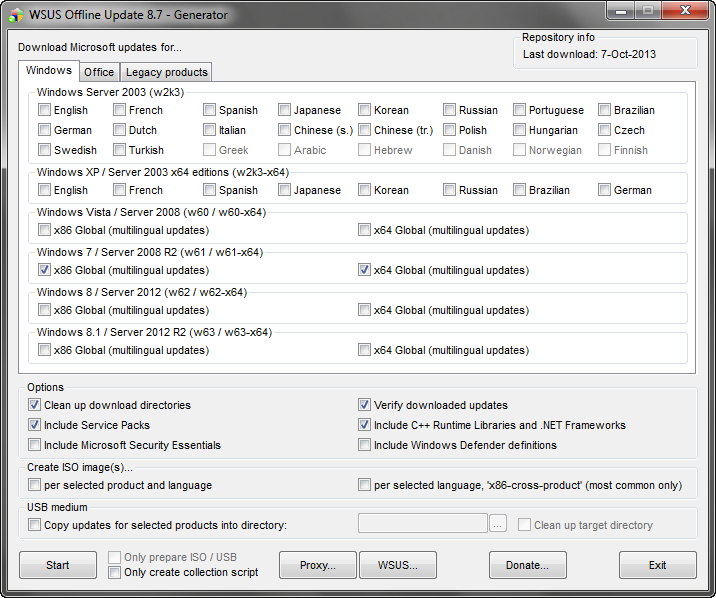Check the Hungarian checkbox
Screen dimensions: 716x598
519,130
